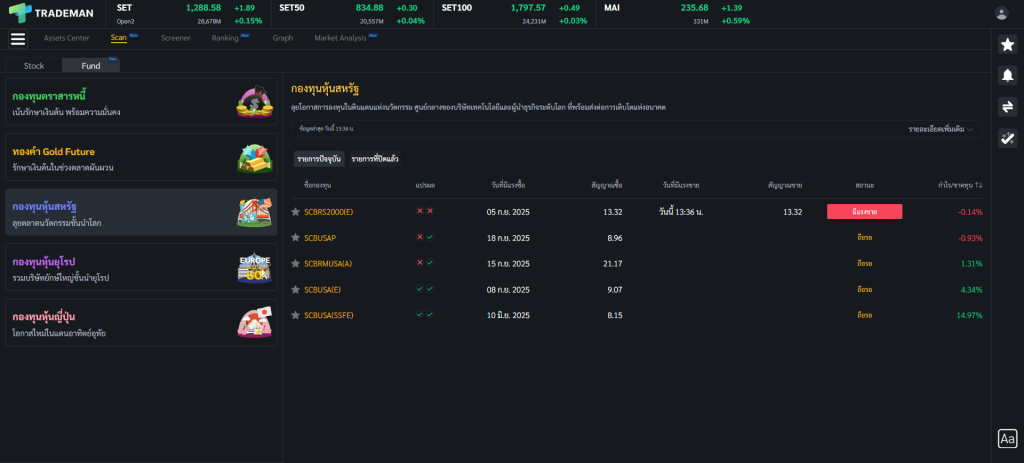Click the red มีแรงขาย status badge

pos(864,212)
